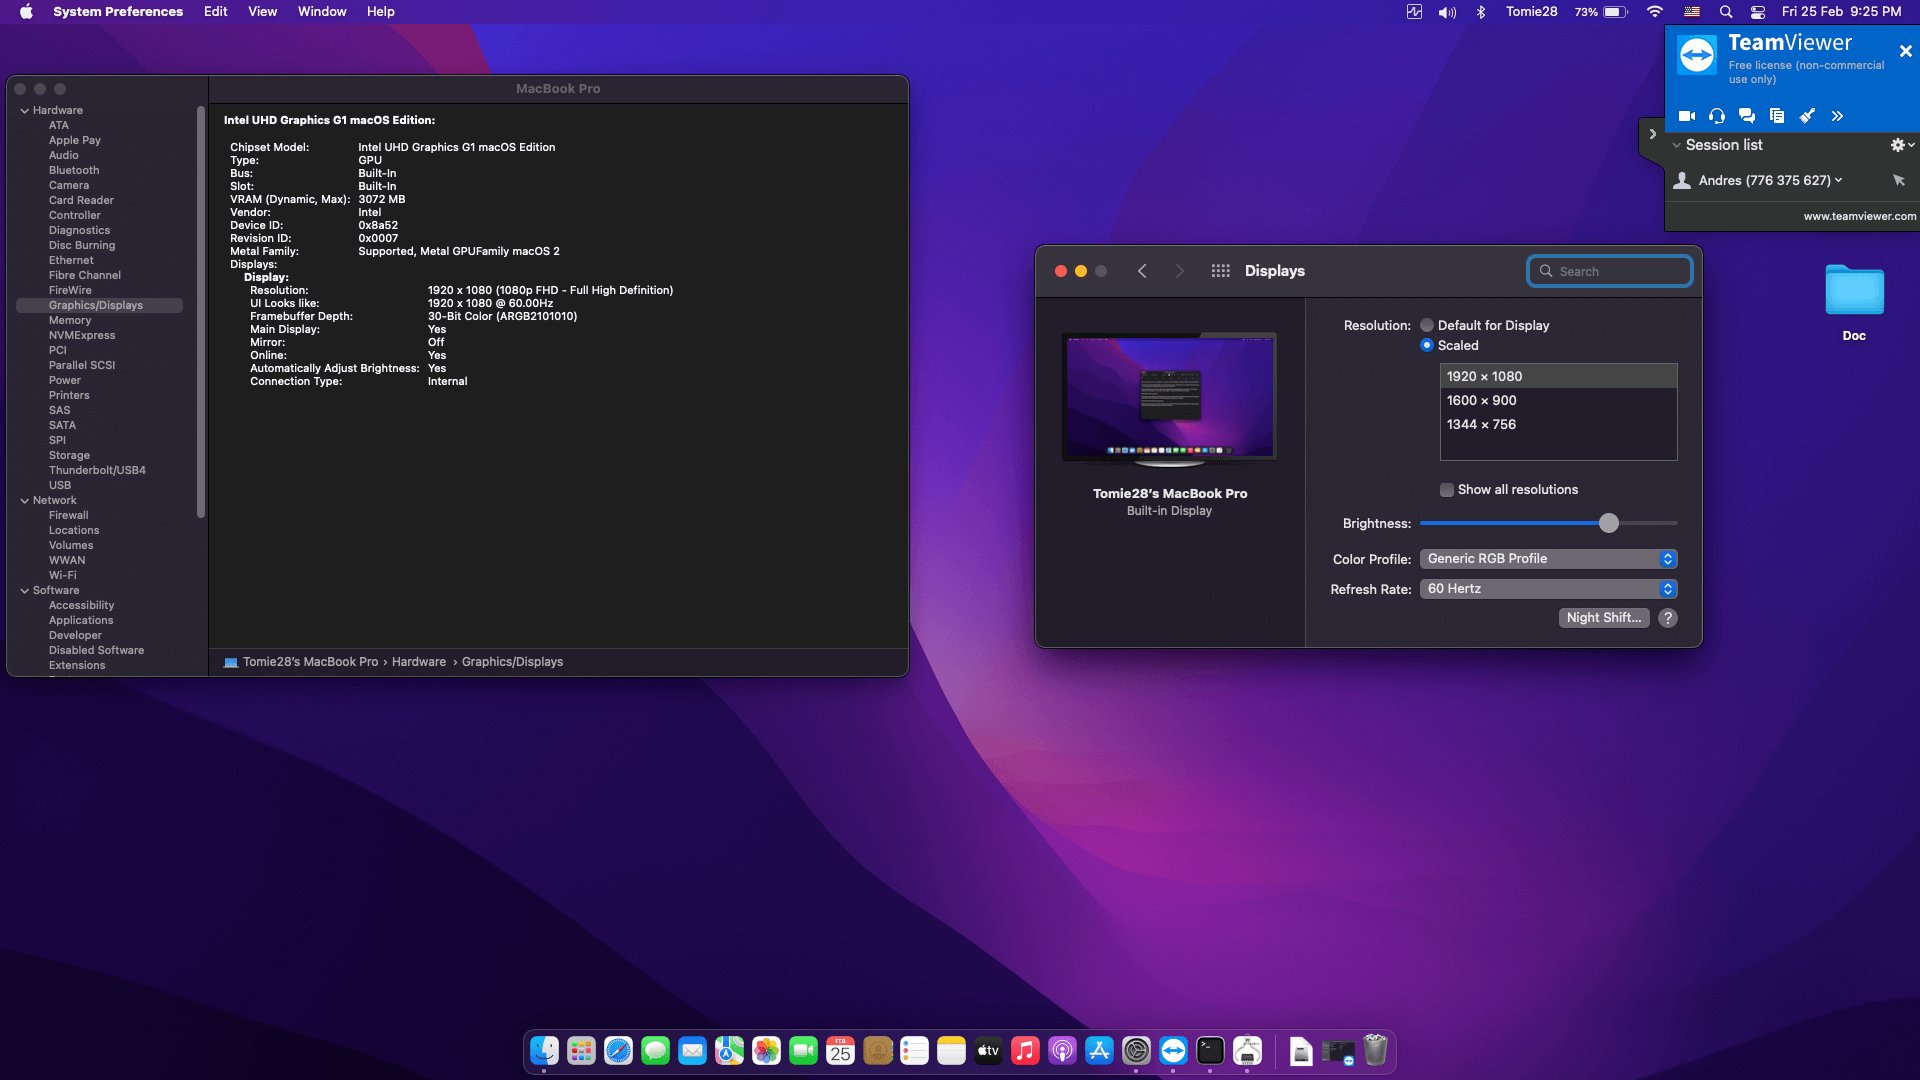Open TeamViewer session settings gear menu
1920x1080 pixels.
tap(1901, 145)
